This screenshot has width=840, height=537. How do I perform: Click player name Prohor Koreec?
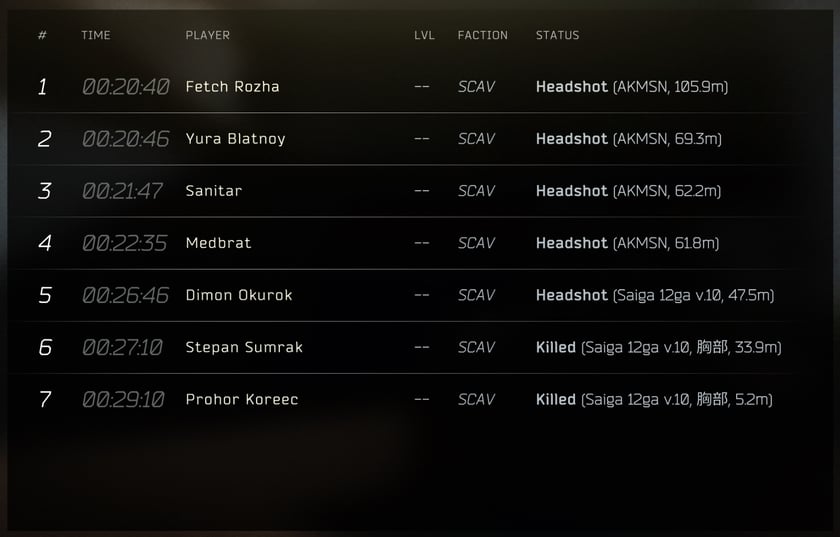click(x=242, y=399)
